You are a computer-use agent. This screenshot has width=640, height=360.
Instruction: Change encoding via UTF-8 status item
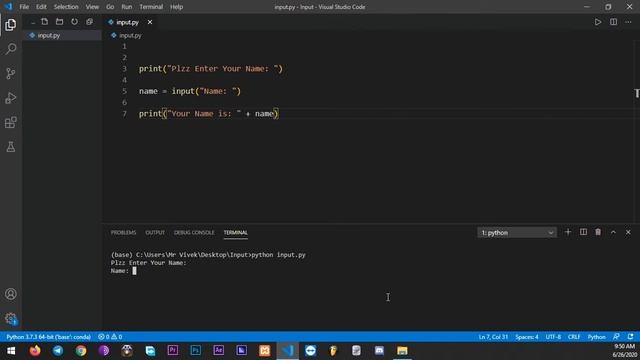click(x=553, y=337)
